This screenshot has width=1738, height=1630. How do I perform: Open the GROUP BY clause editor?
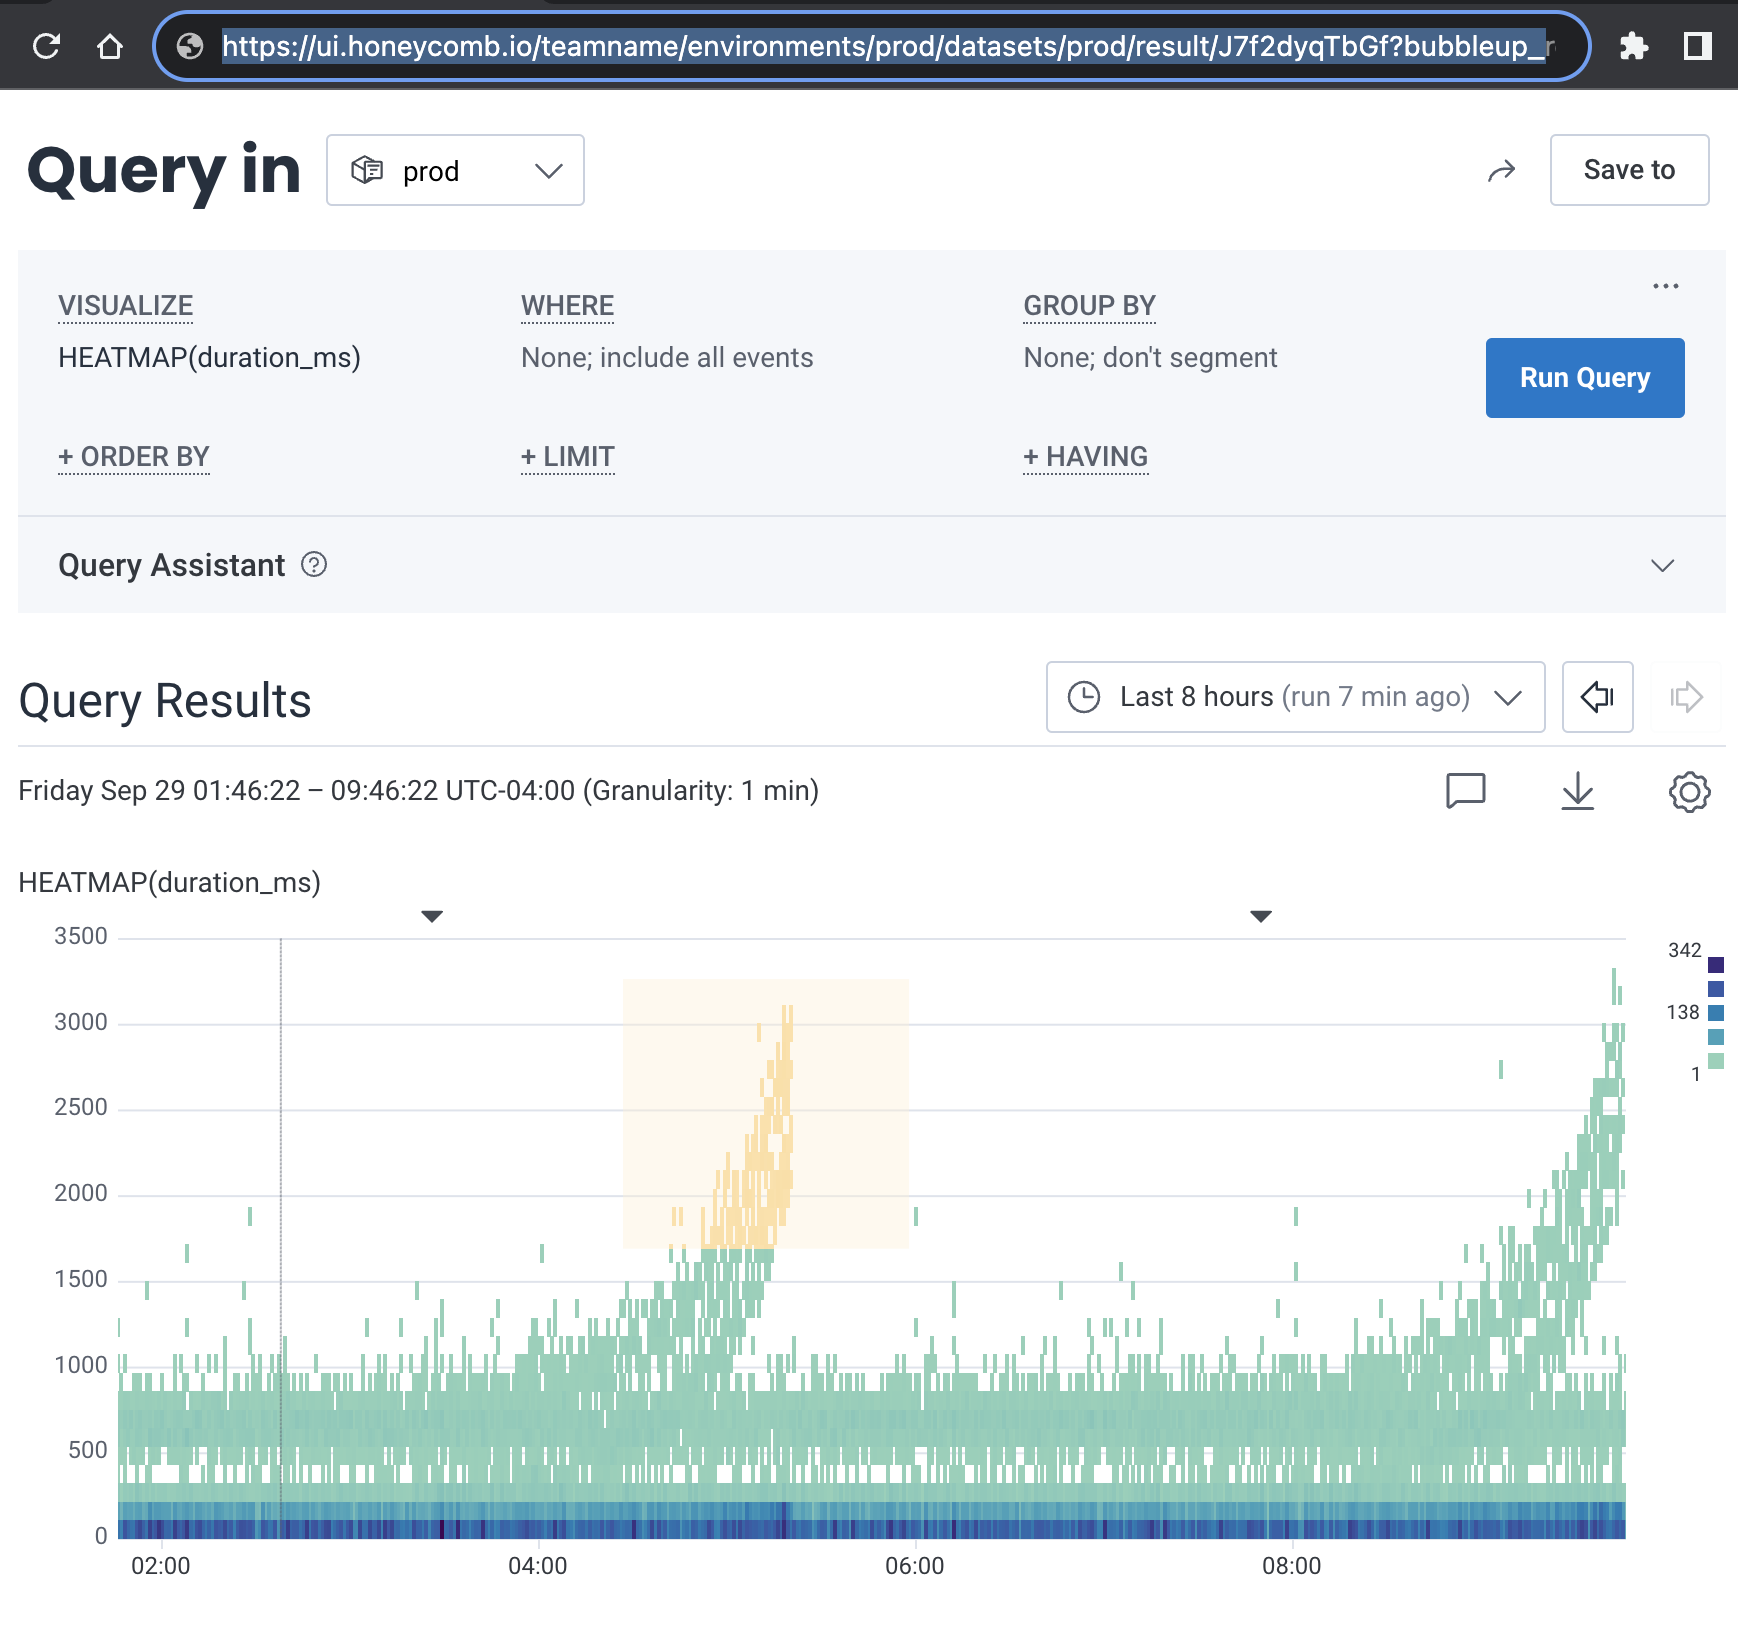[1089, 306]
